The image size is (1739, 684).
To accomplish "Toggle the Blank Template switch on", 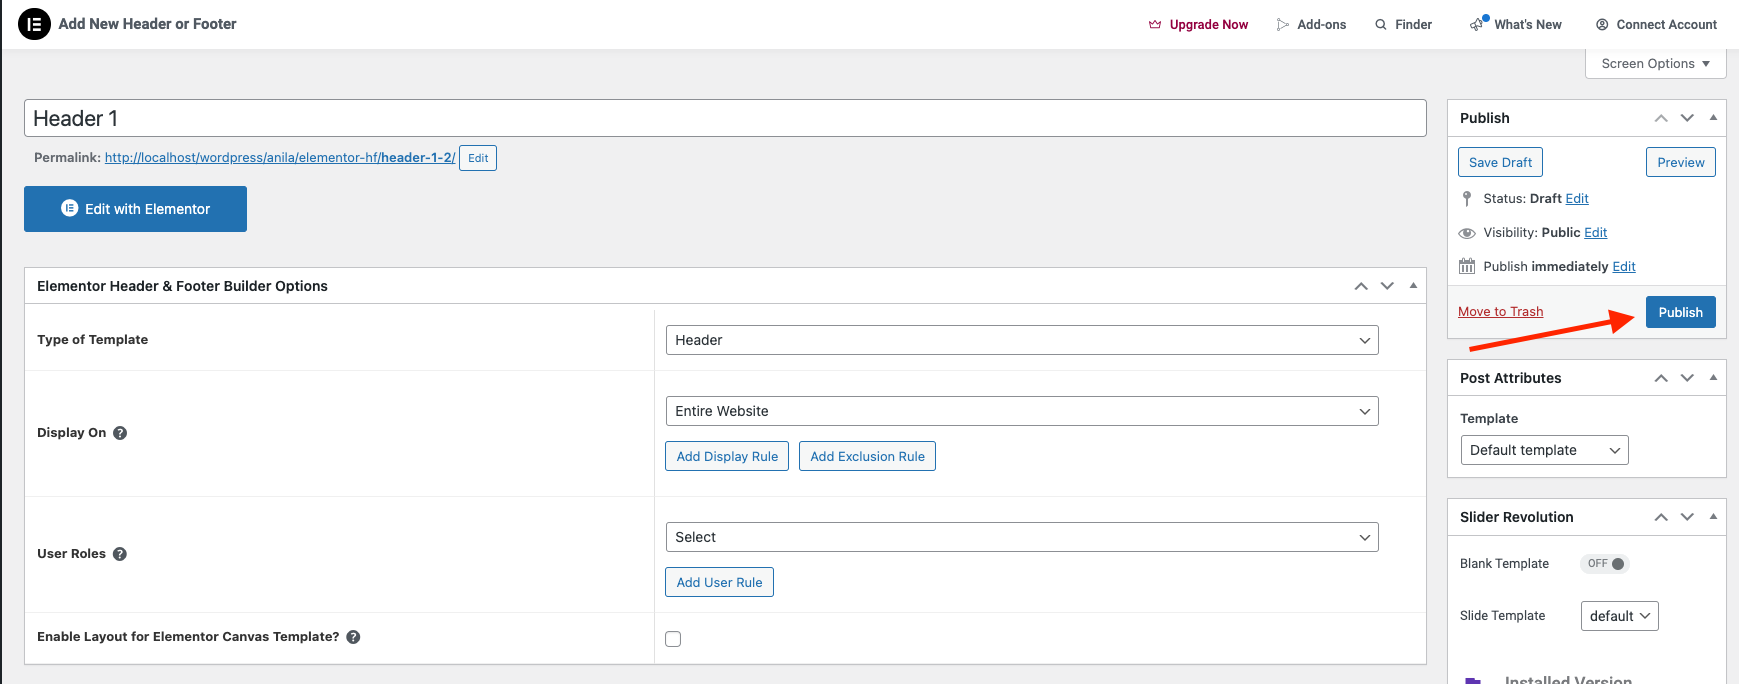I will 1604,564.
